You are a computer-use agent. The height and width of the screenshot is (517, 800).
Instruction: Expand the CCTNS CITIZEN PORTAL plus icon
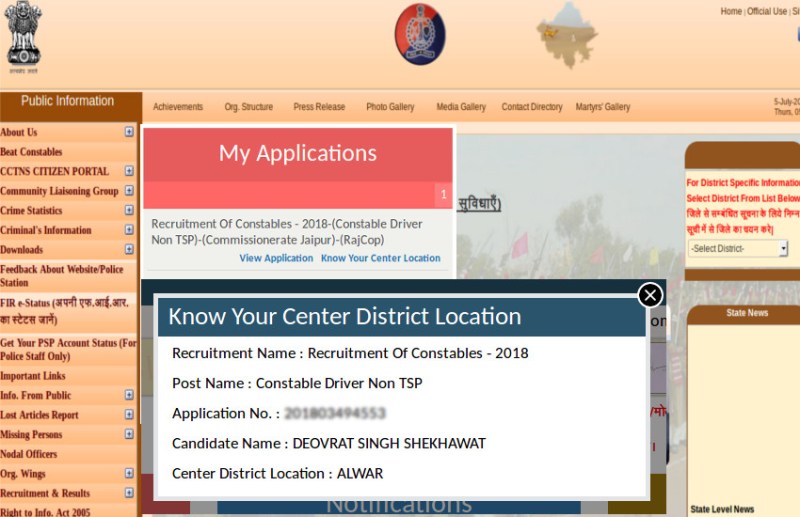(129, 171)
